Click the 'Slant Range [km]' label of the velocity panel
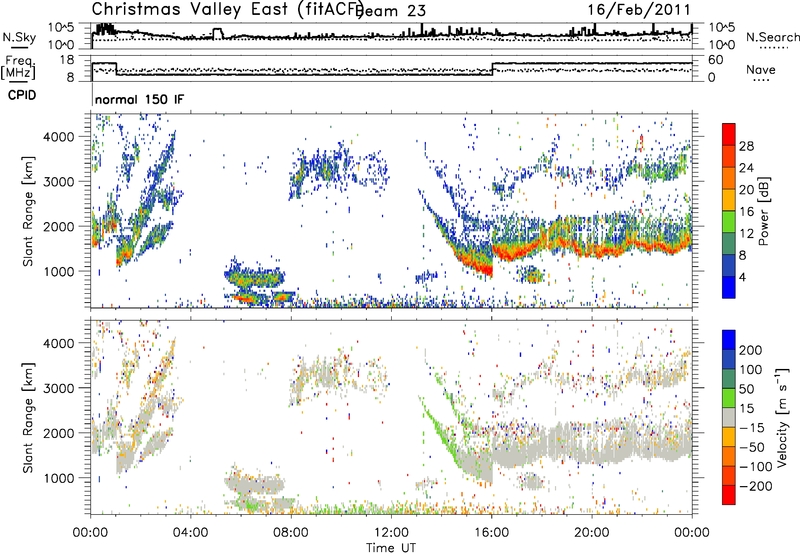 28,417
